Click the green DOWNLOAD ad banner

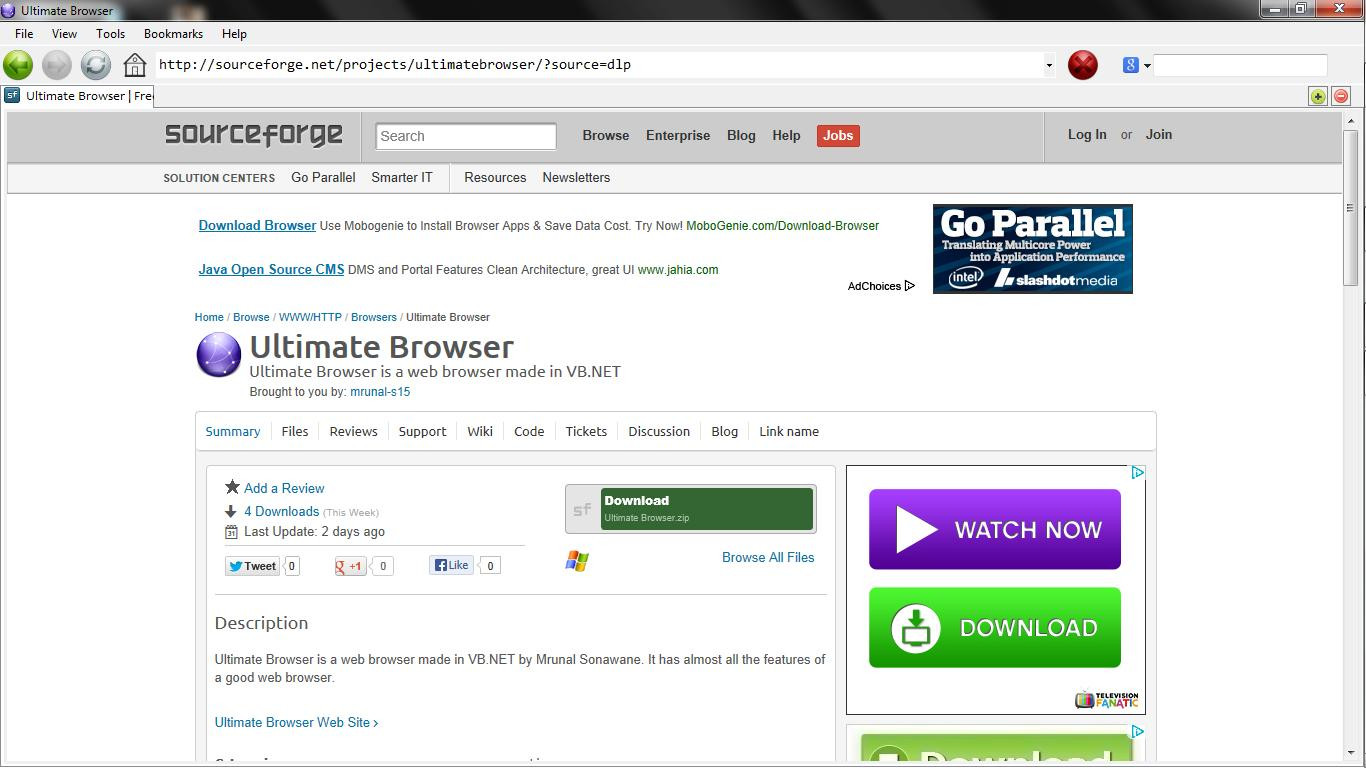(995, 627)
